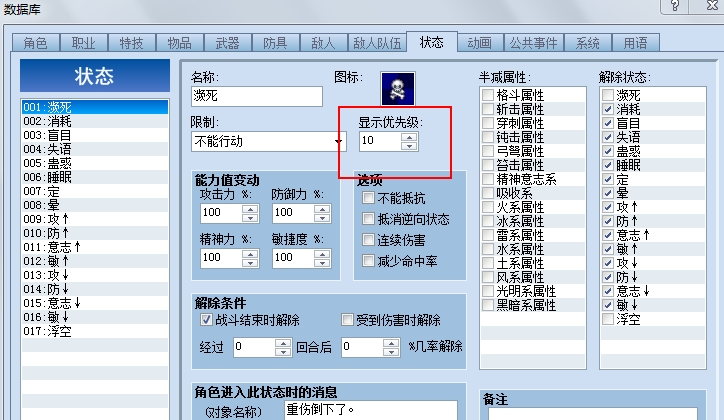Select state 006:睡眠 in list
The width and height of the screenshot is (724, 420).
(x=95, y=177)
